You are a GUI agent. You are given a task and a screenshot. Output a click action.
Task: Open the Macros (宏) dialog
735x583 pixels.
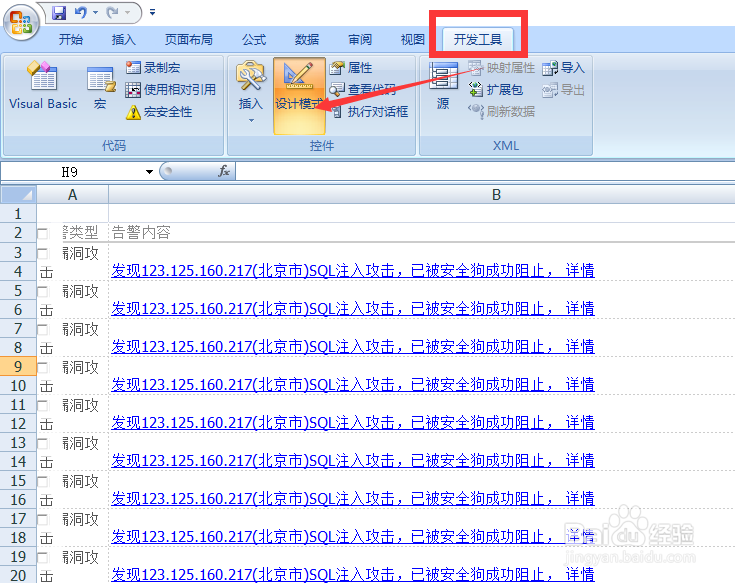coord(100,88)
